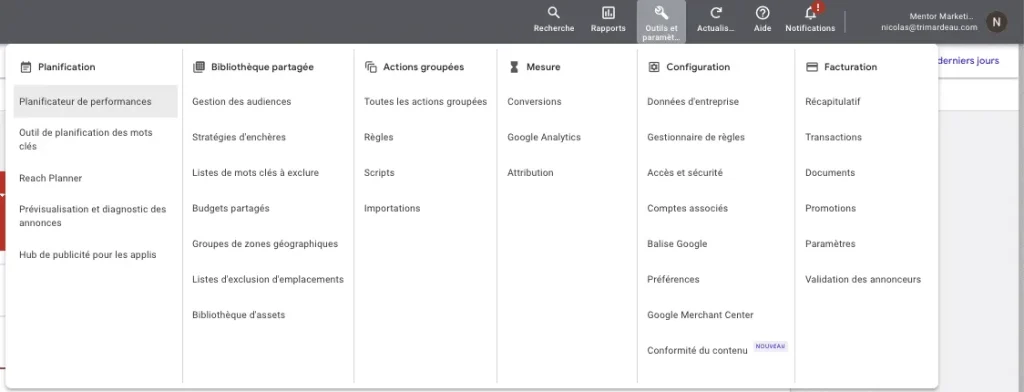Click the Bibliothèque partagée heading
This screenshot has width=1024, height=392.
point(263,67)
